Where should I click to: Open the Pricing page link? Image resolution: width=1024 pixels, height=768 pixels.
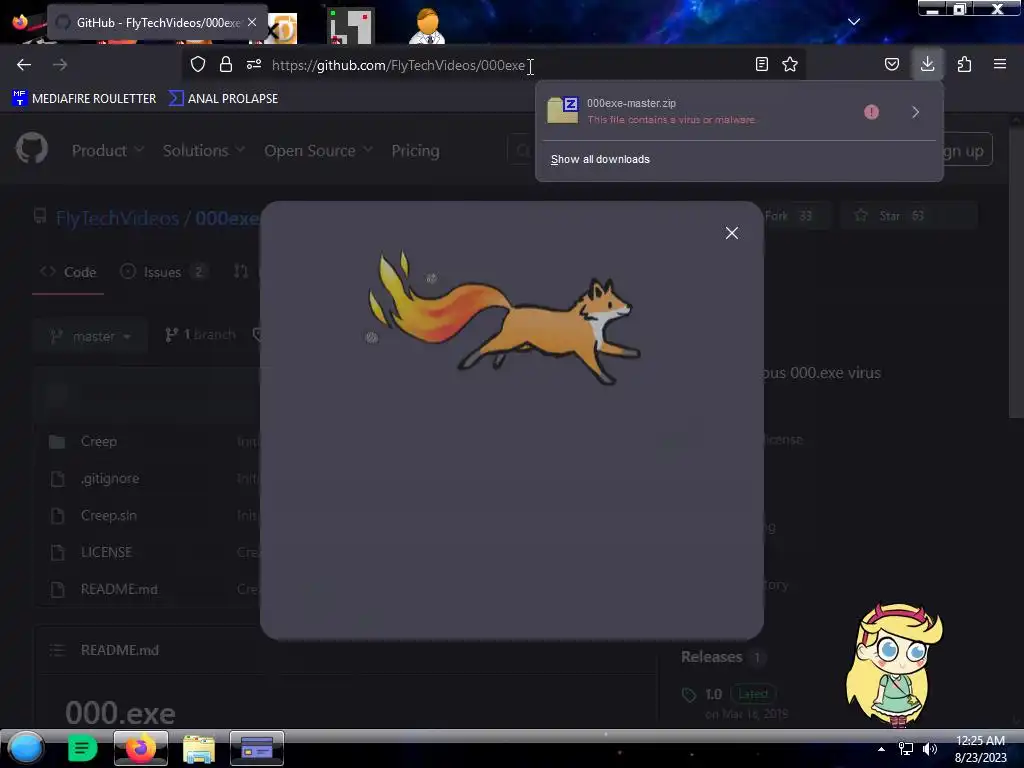click(x=415, y=151)
